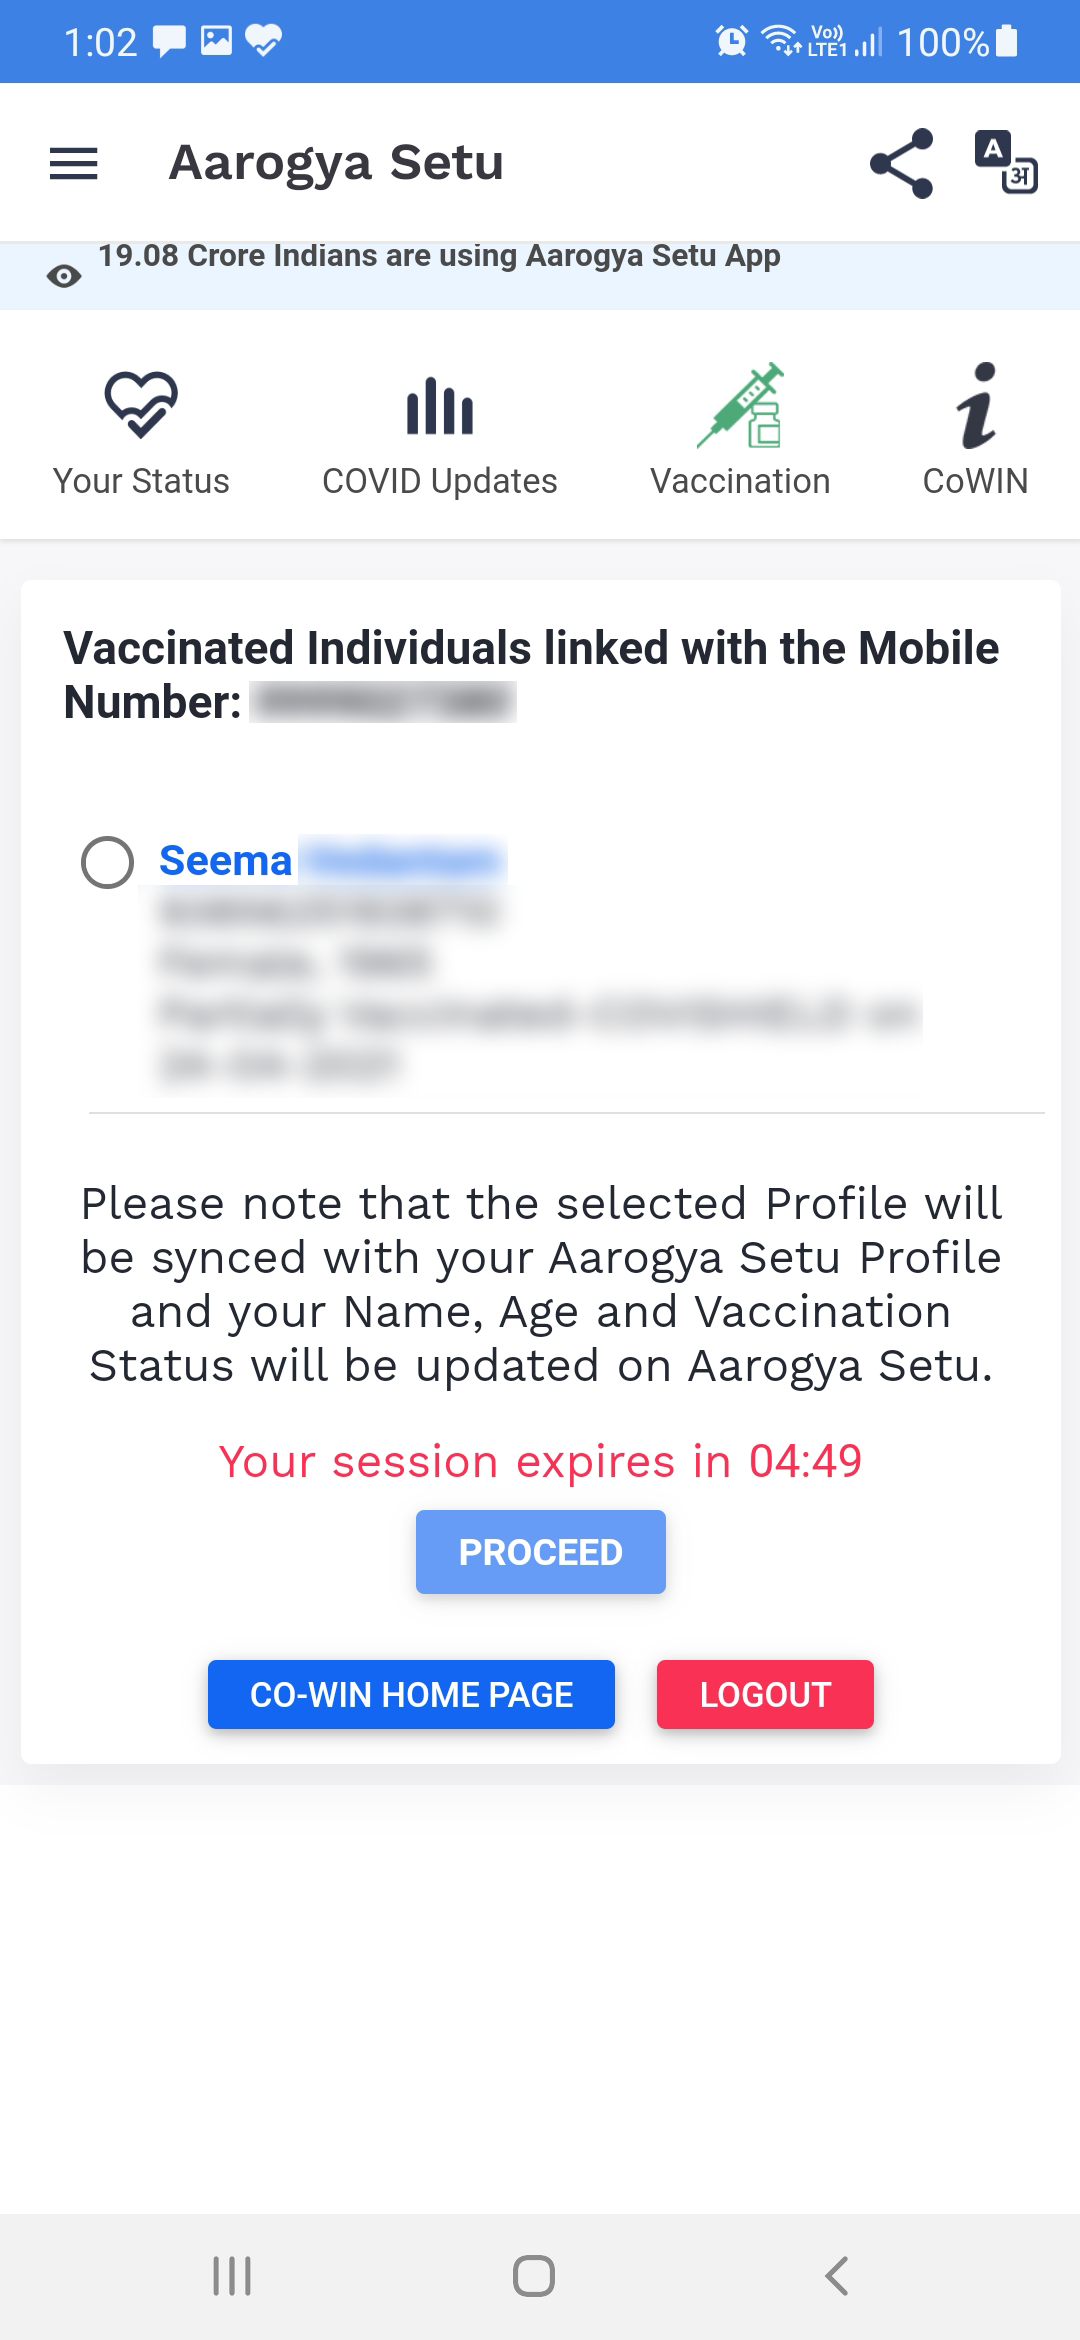This screenshot has width=1080, height=2340.
Task: Open the hamburger navigation menu
Action: click(74, 163)
